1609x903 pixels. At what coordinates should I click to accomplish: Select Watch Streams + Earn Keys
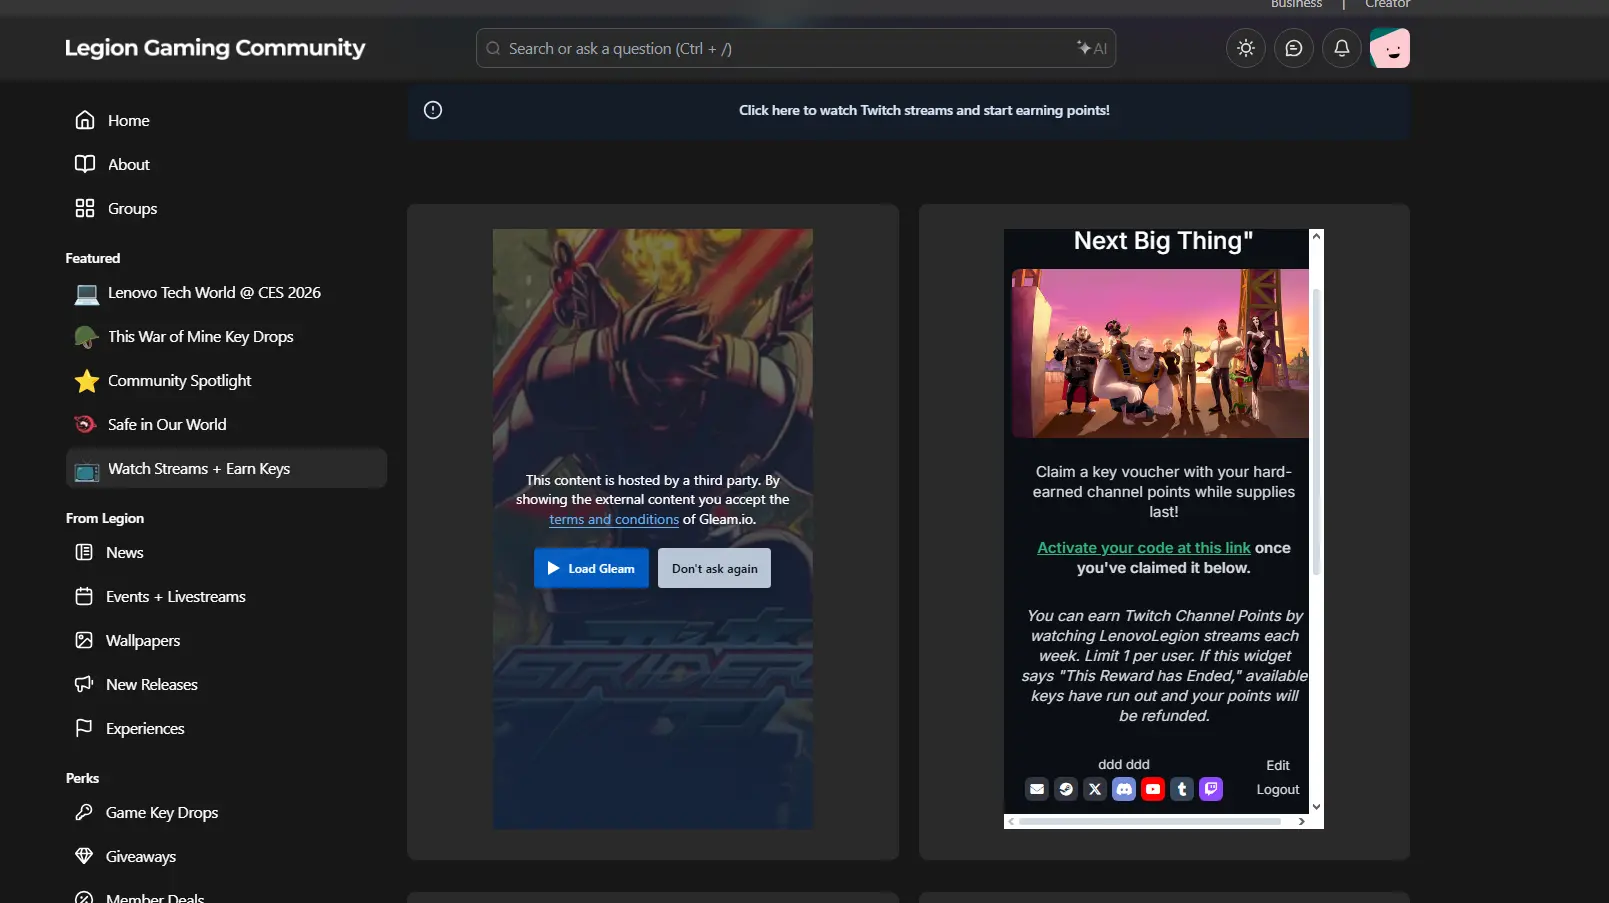point(226,468)
